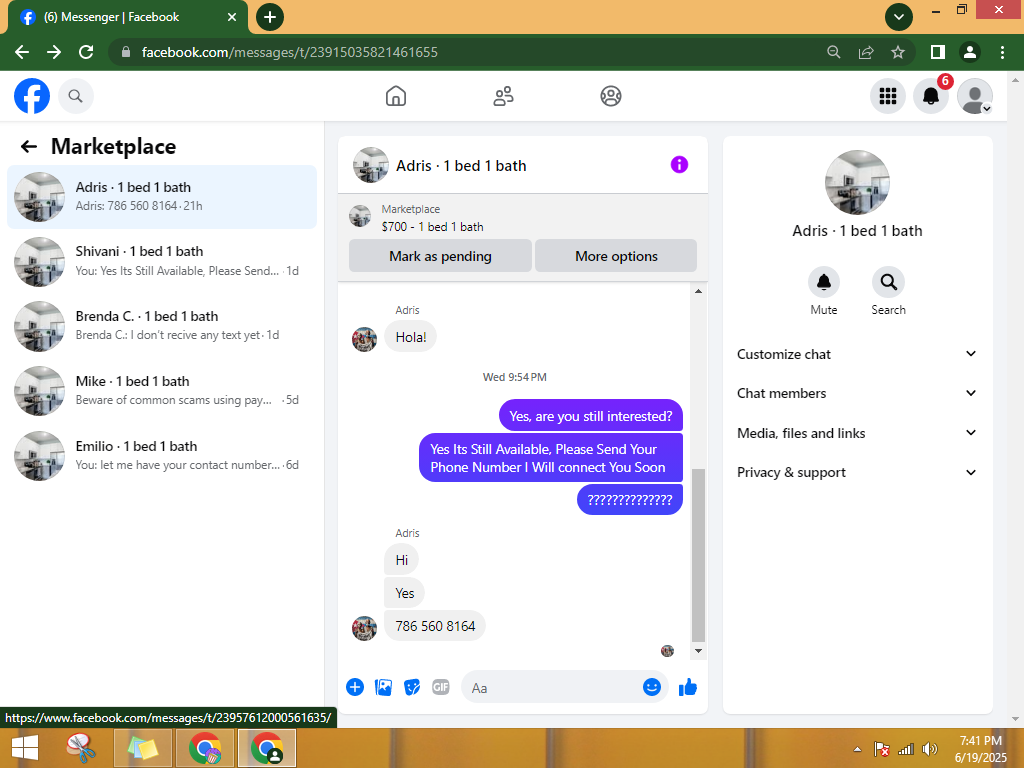Image resolution: width=1024 pixels, height=768 pixels.
Task: Bookmark this page with star icon
Action: click(898, 52)
